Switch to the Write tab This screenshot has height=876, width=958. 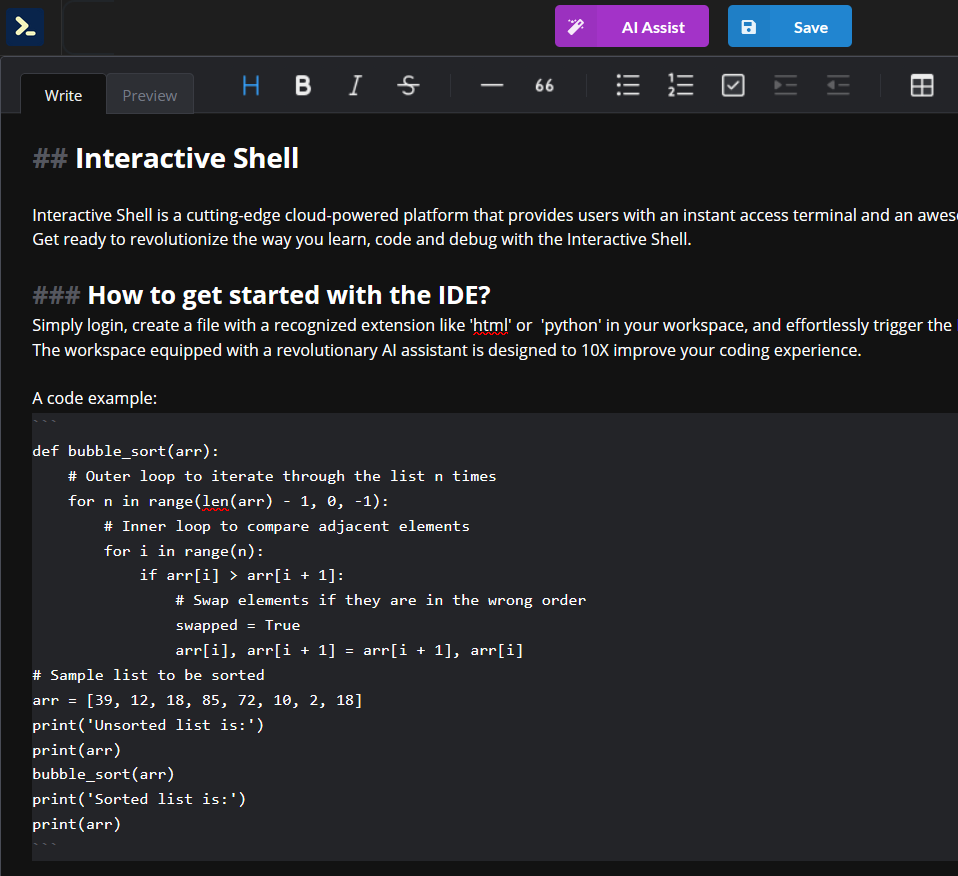coord(64,95)
